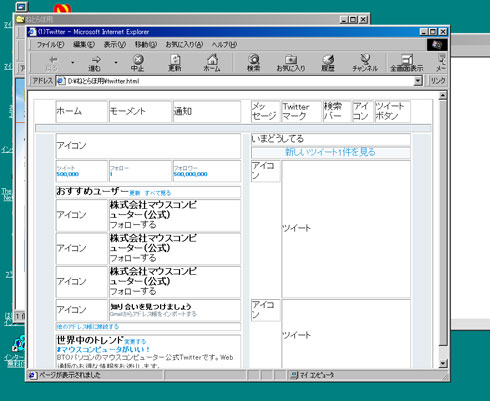Click the ホーム cell in page header
The height and width of the screenshot is (401, 490).
pyautogui.click(x=82, y=111)
